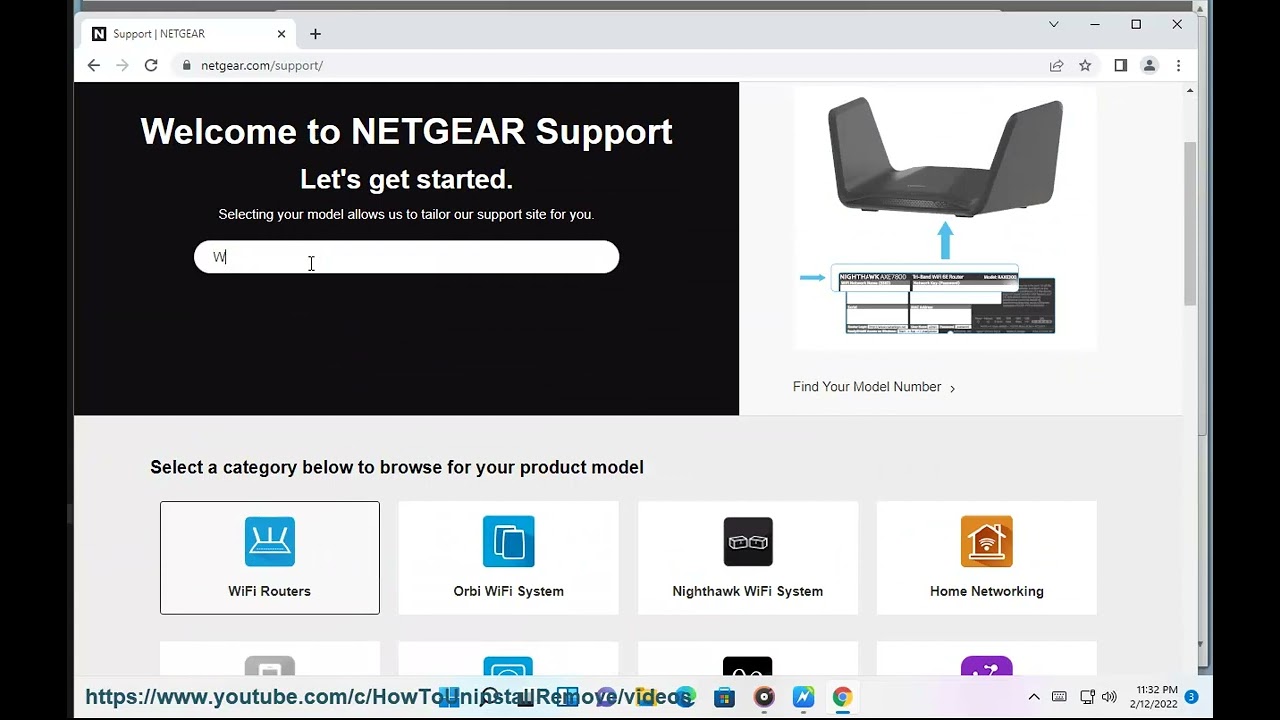The width and height of the screenshot is (1280, 720).
Task: Open the disc-shaped media app in taskbar
Action: [x=764, y=697]
